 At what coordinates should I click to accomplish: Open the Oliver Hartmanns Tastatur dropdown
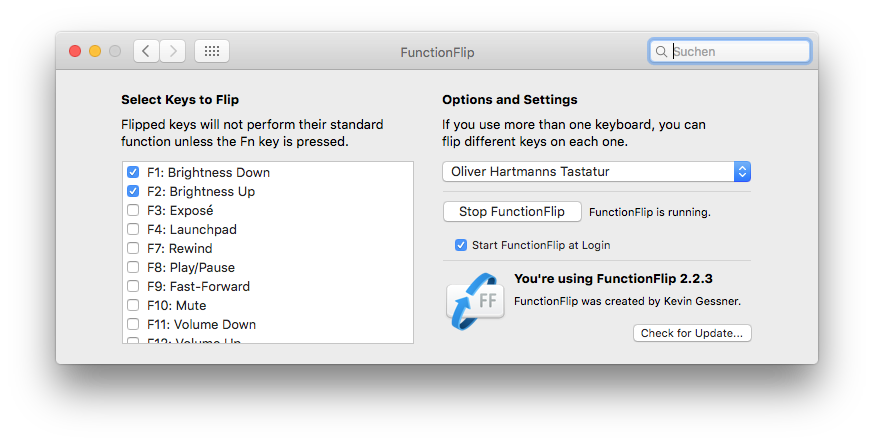coord(596,172)
